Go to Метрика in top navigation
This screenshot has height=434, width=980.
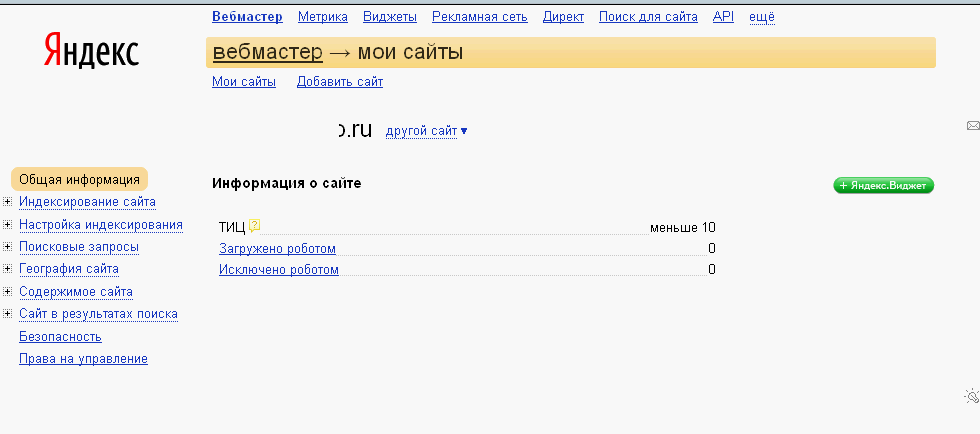[x=322, y=17]
